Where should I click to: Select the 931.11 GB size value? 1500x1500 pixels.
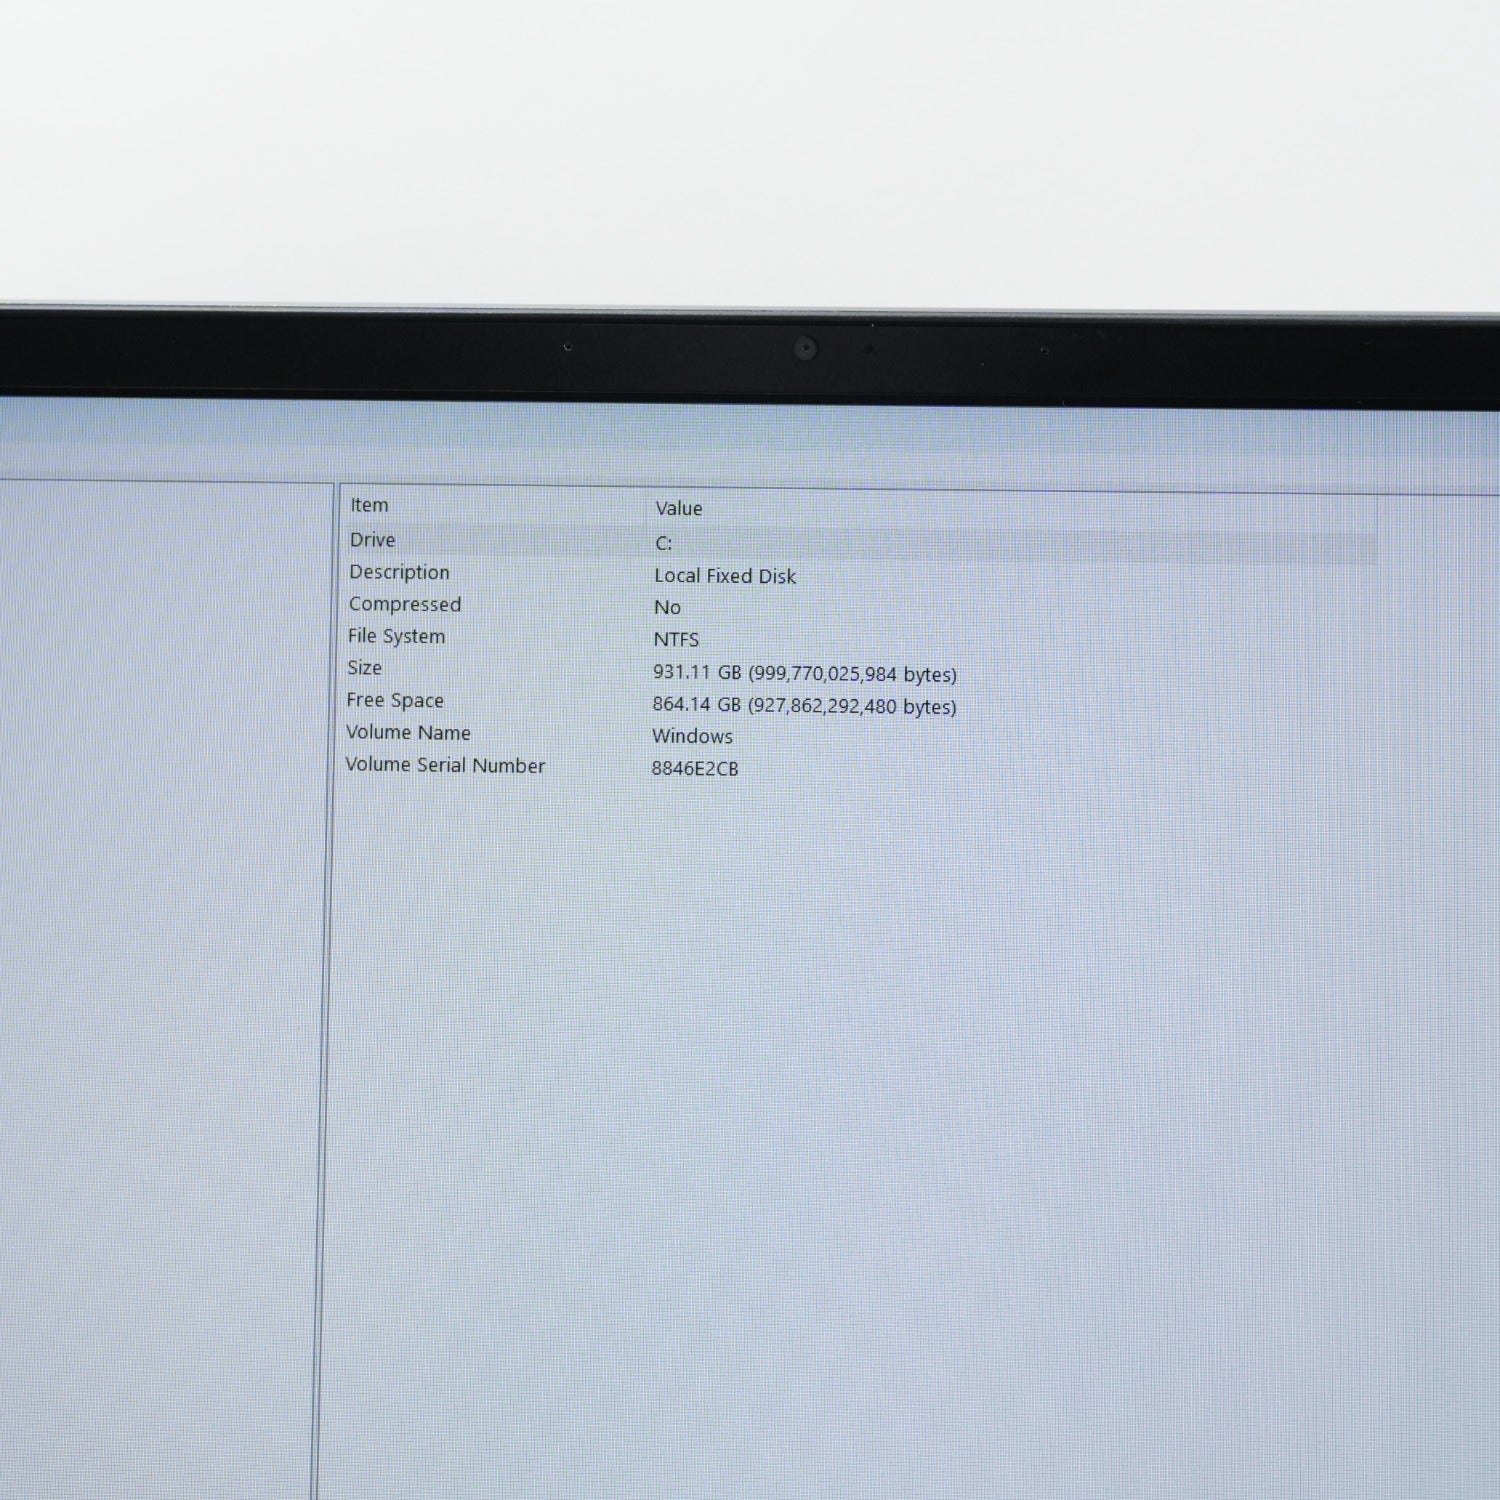tap(805, 673)
